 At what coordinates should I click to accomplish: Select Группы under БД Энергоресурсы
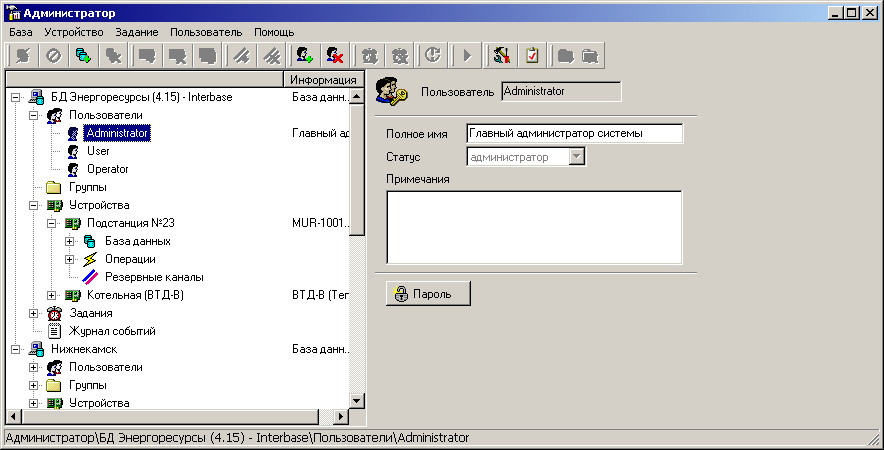[x=87, y=187]
